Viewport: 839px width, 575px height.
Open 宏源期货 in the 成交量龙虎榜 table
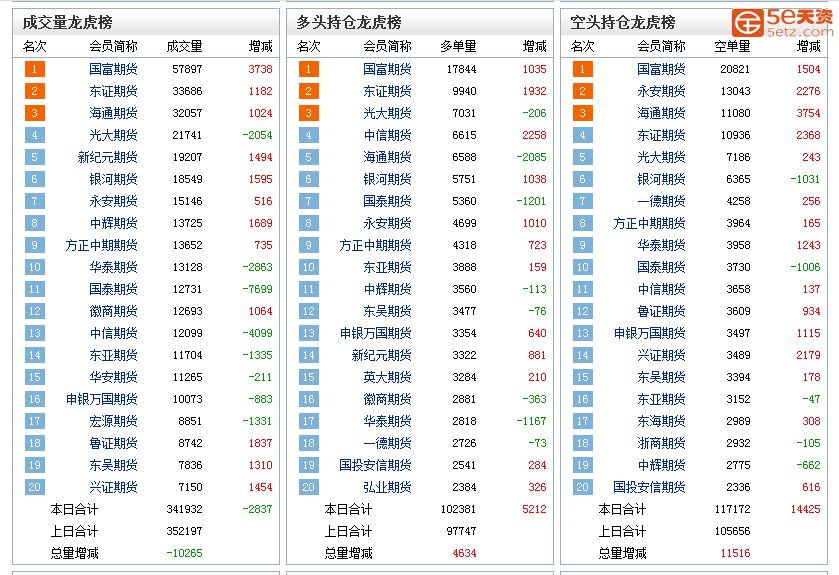coord(113,421)
